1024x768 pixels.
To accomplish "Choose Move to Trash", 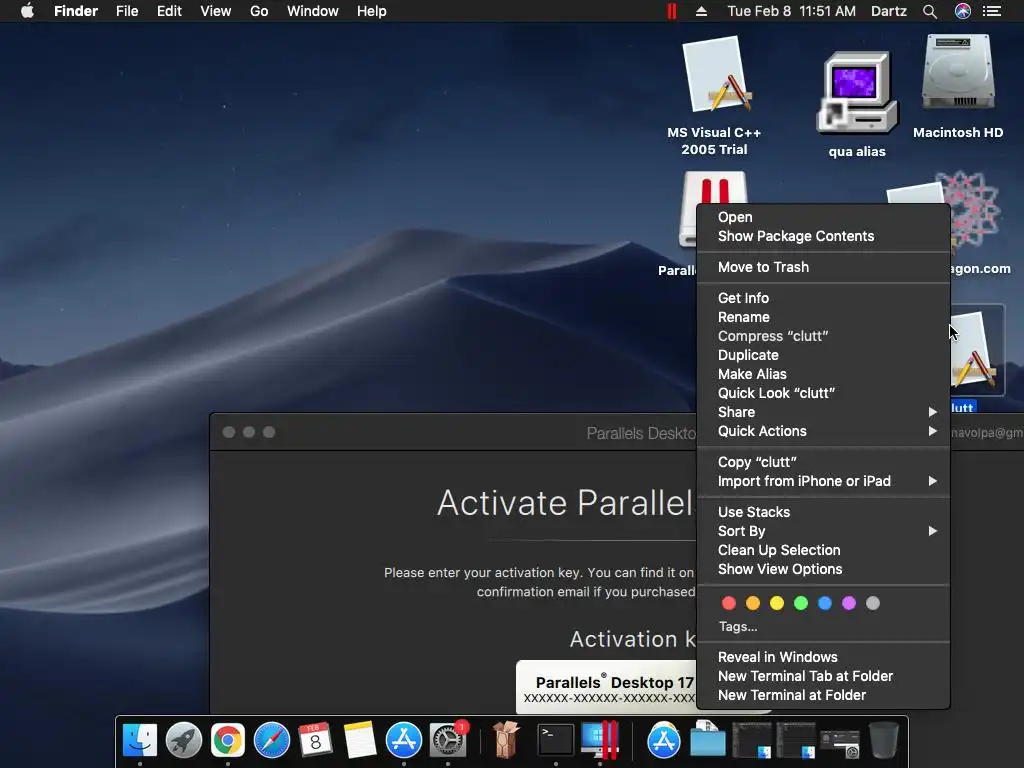I will pyautogui.click(x=824, y=267).
